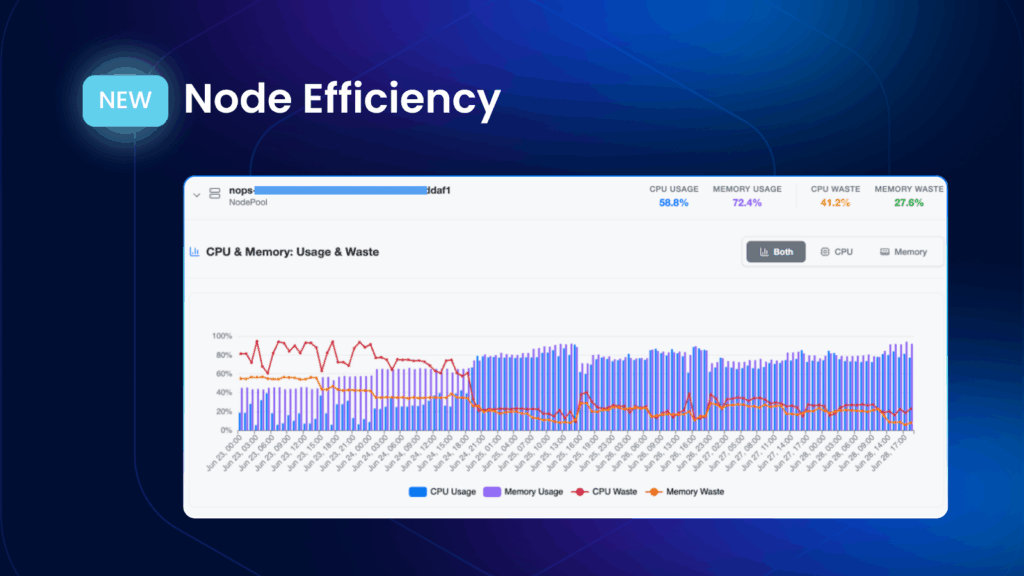This screenshot has width=1024, height=576.
Task: Click the 40% y-axis label
Action: (223, 392)
